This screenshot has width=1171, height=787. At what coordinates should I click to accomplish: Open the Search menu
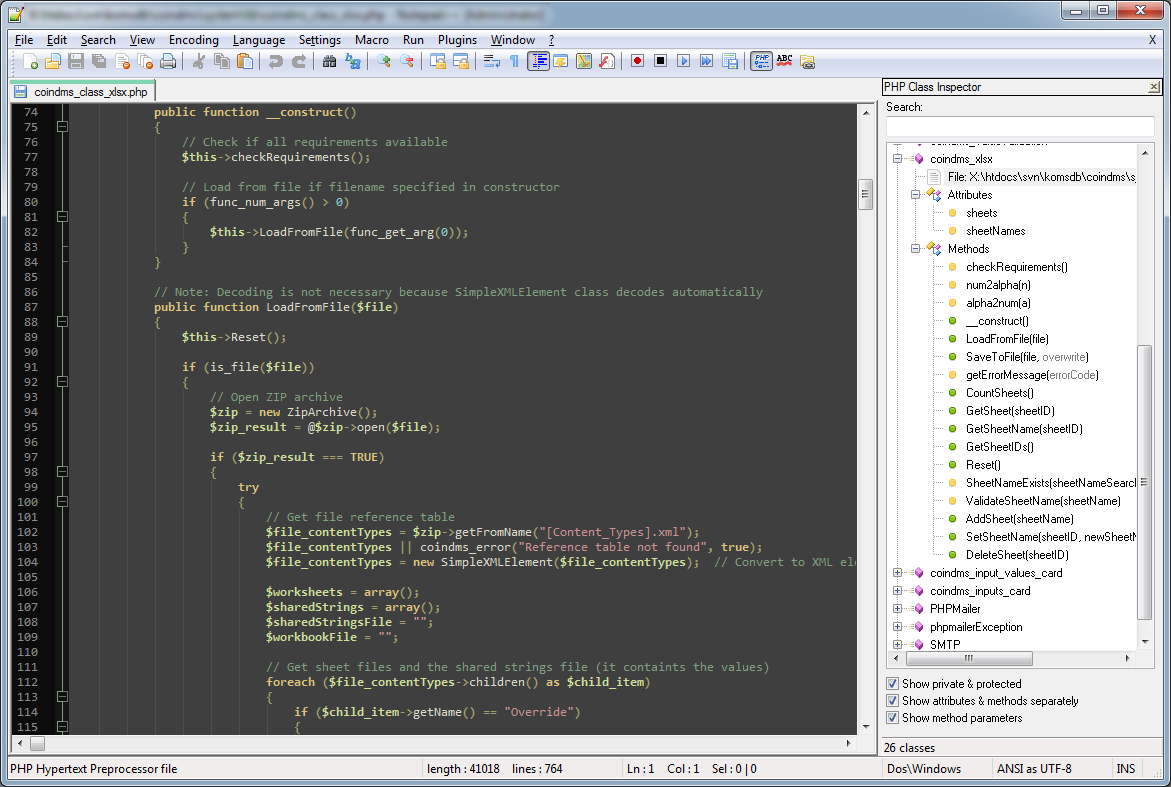point(98,40)
